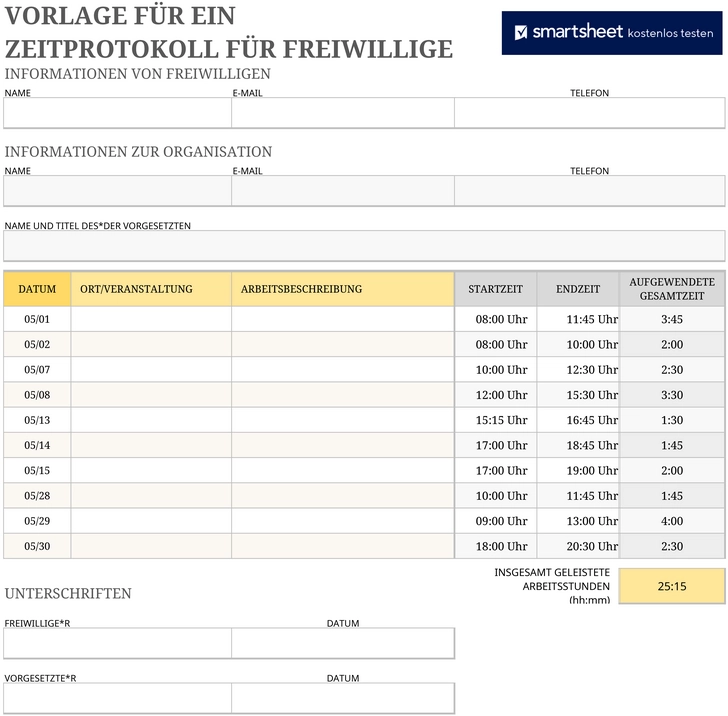728x716 pixels.
Task: Select end time 16:45 Uhr cell
Action: (x=578, y=420)
